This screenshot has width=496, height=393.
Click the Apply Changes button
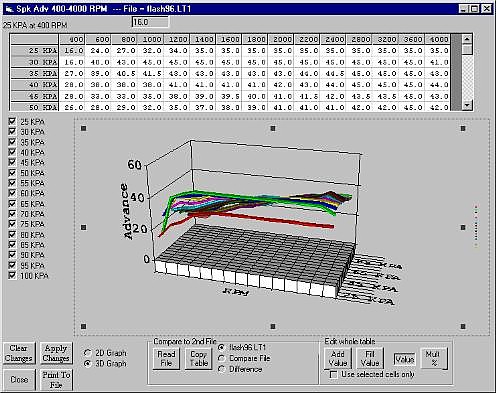pos(56,353)
